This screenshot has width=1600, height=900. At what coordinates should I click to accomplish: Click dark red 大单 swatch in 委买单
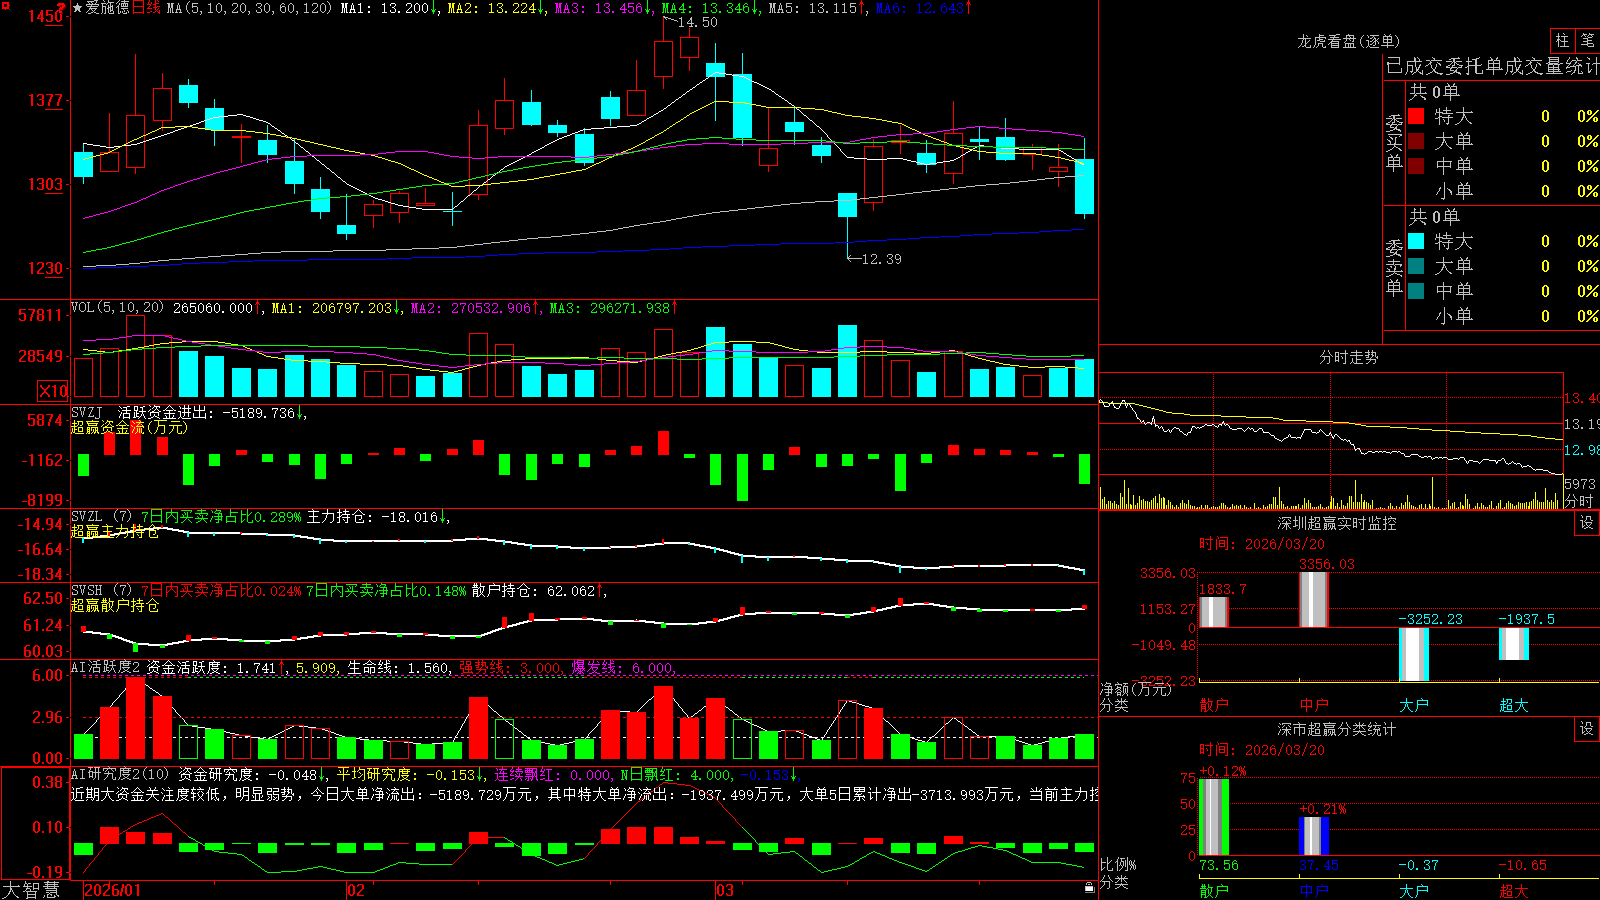(1416, 141)
